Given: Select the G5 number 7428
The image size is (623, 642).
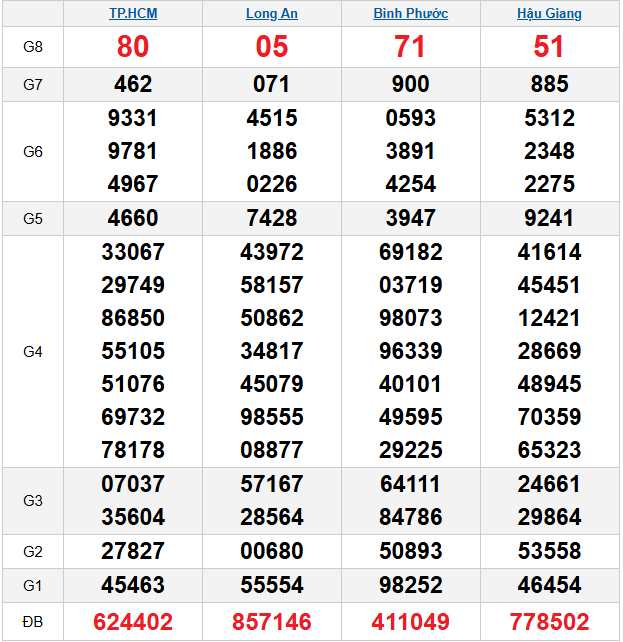Looking at the screenshot, I should [x=271, y=219].
